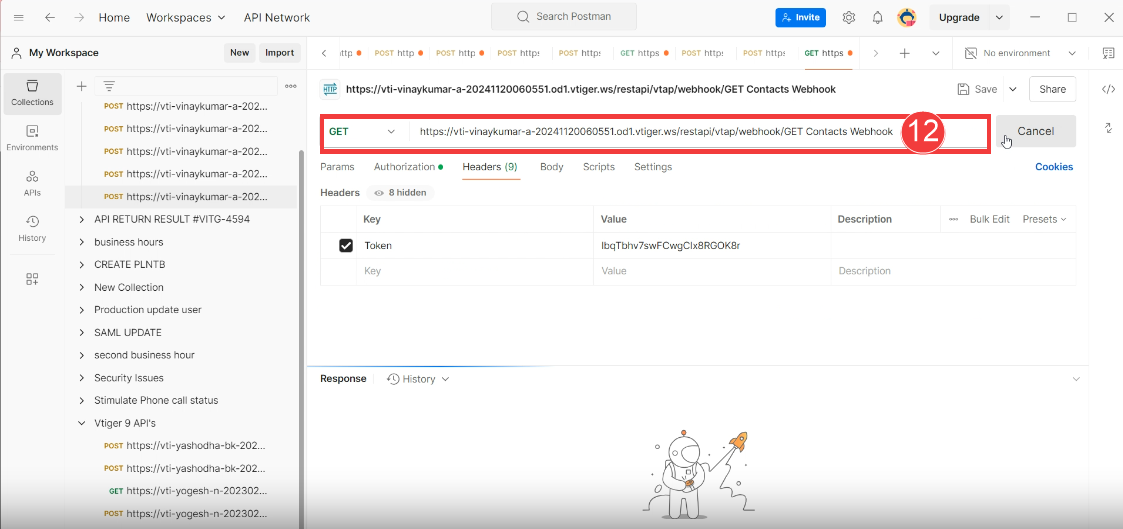Open collections view more actions ellipsis
This screenshot has width=1123, height=529.
point(291,86)
